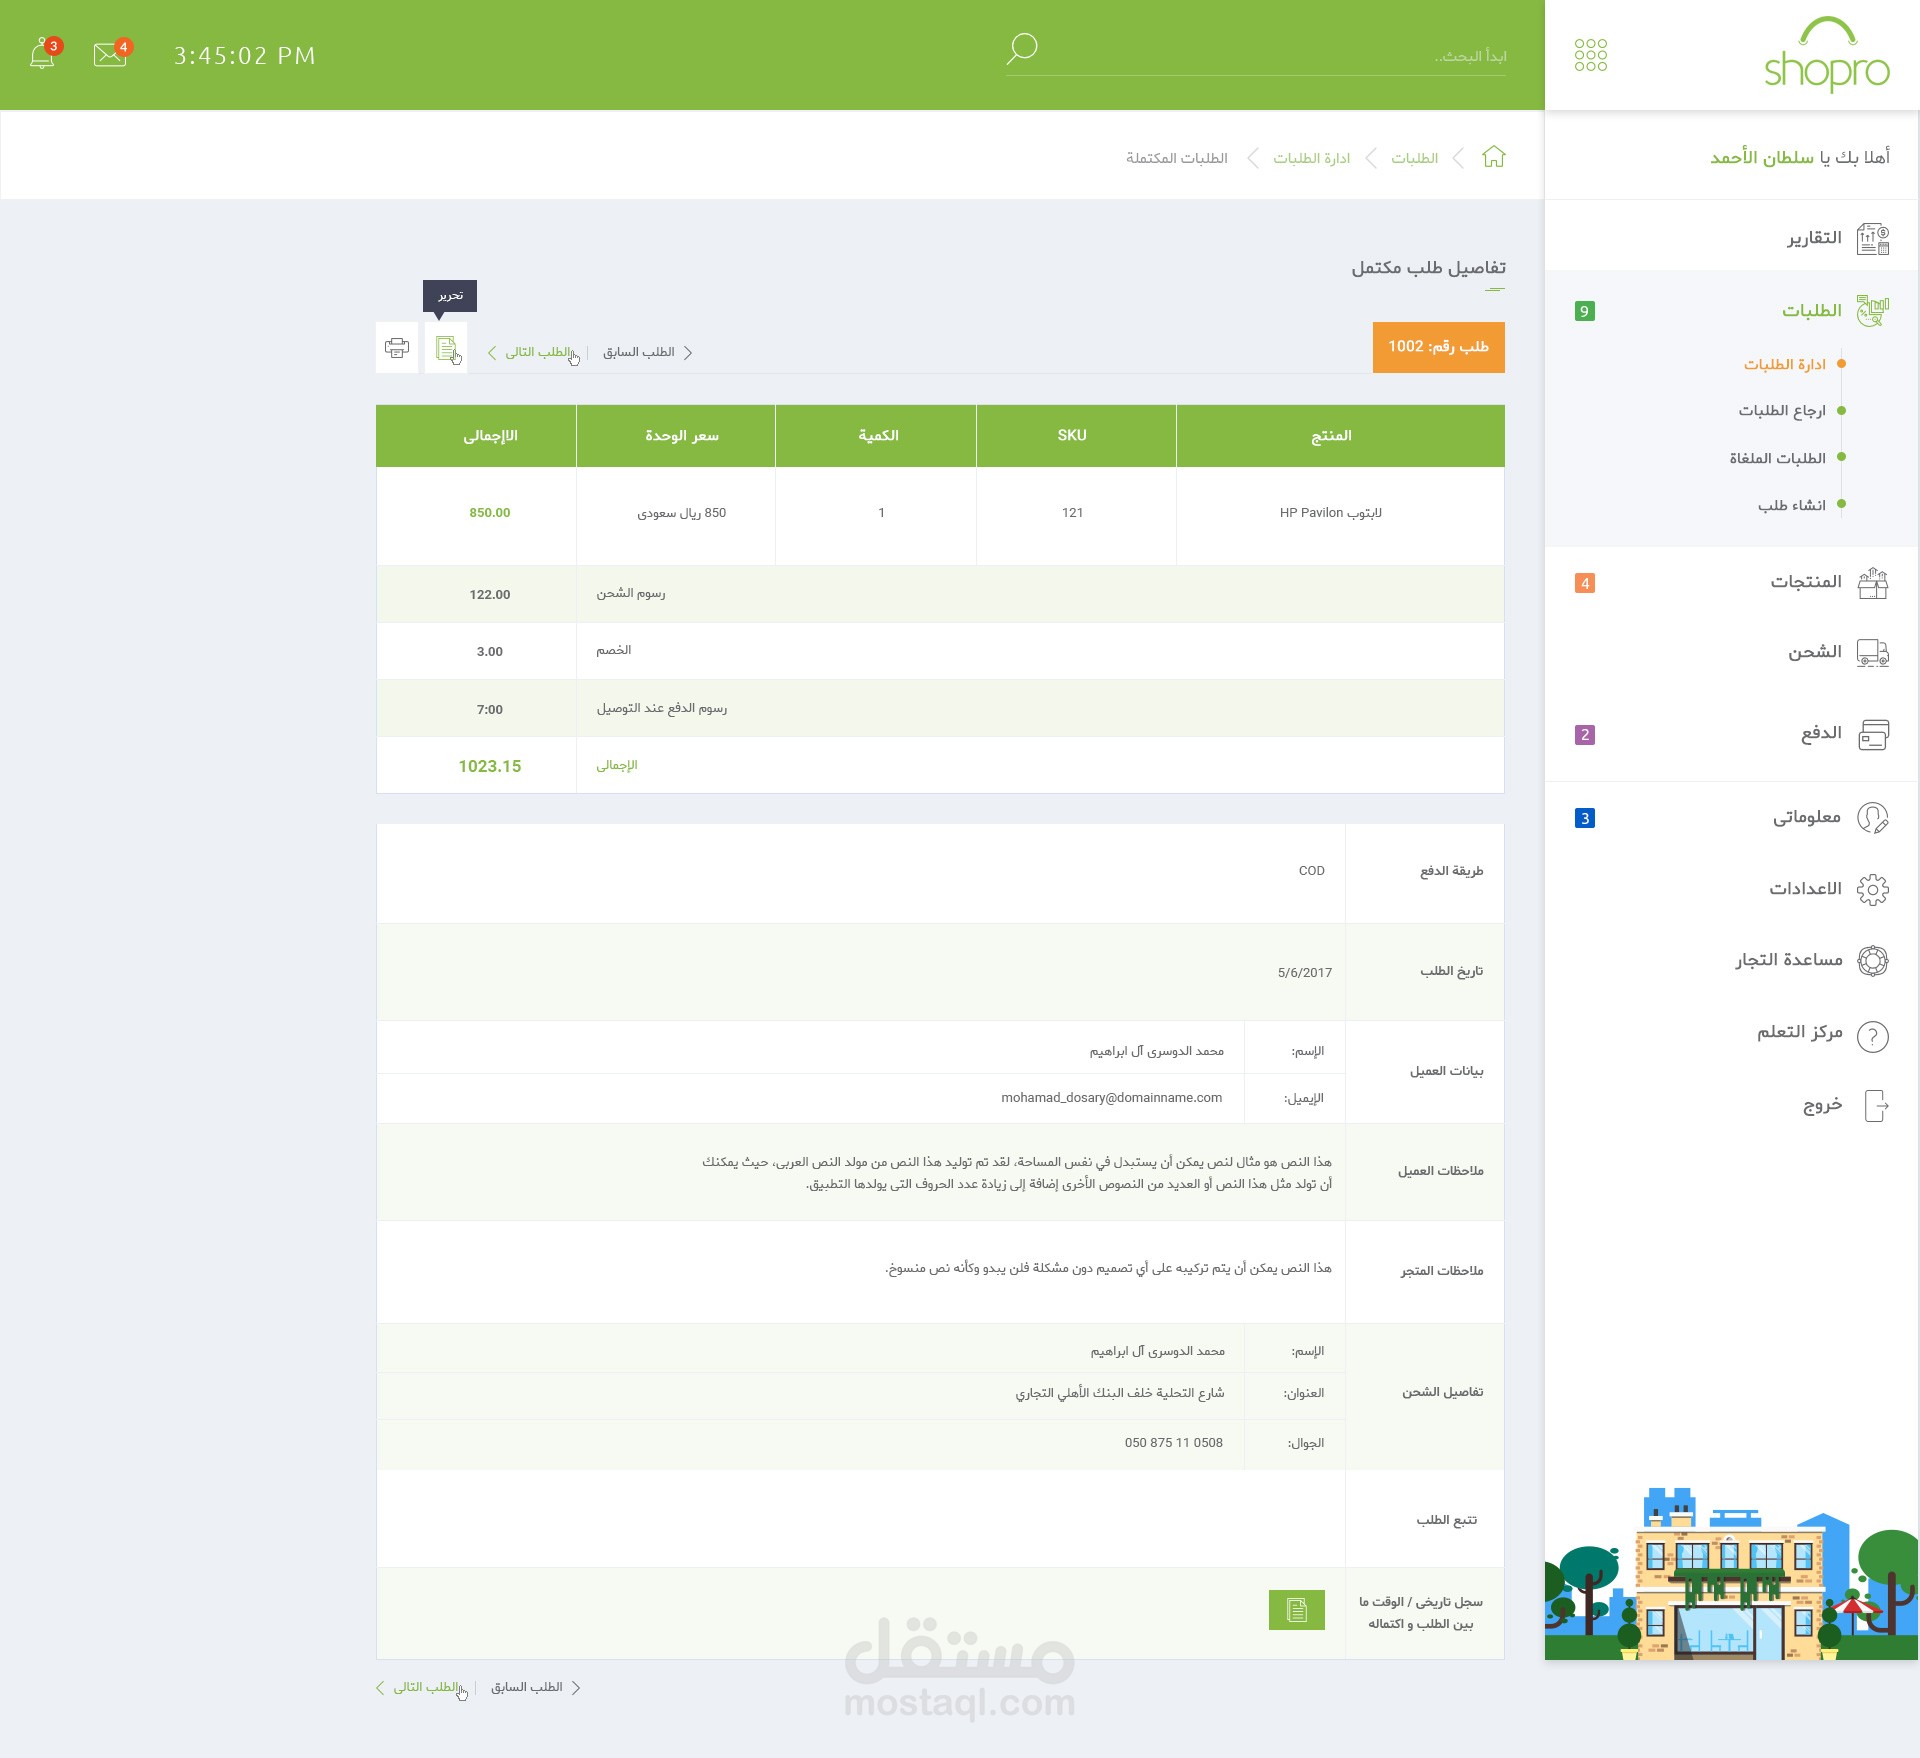Click the ادارة الطلبات breadcrumb link

click(1311, 158)
